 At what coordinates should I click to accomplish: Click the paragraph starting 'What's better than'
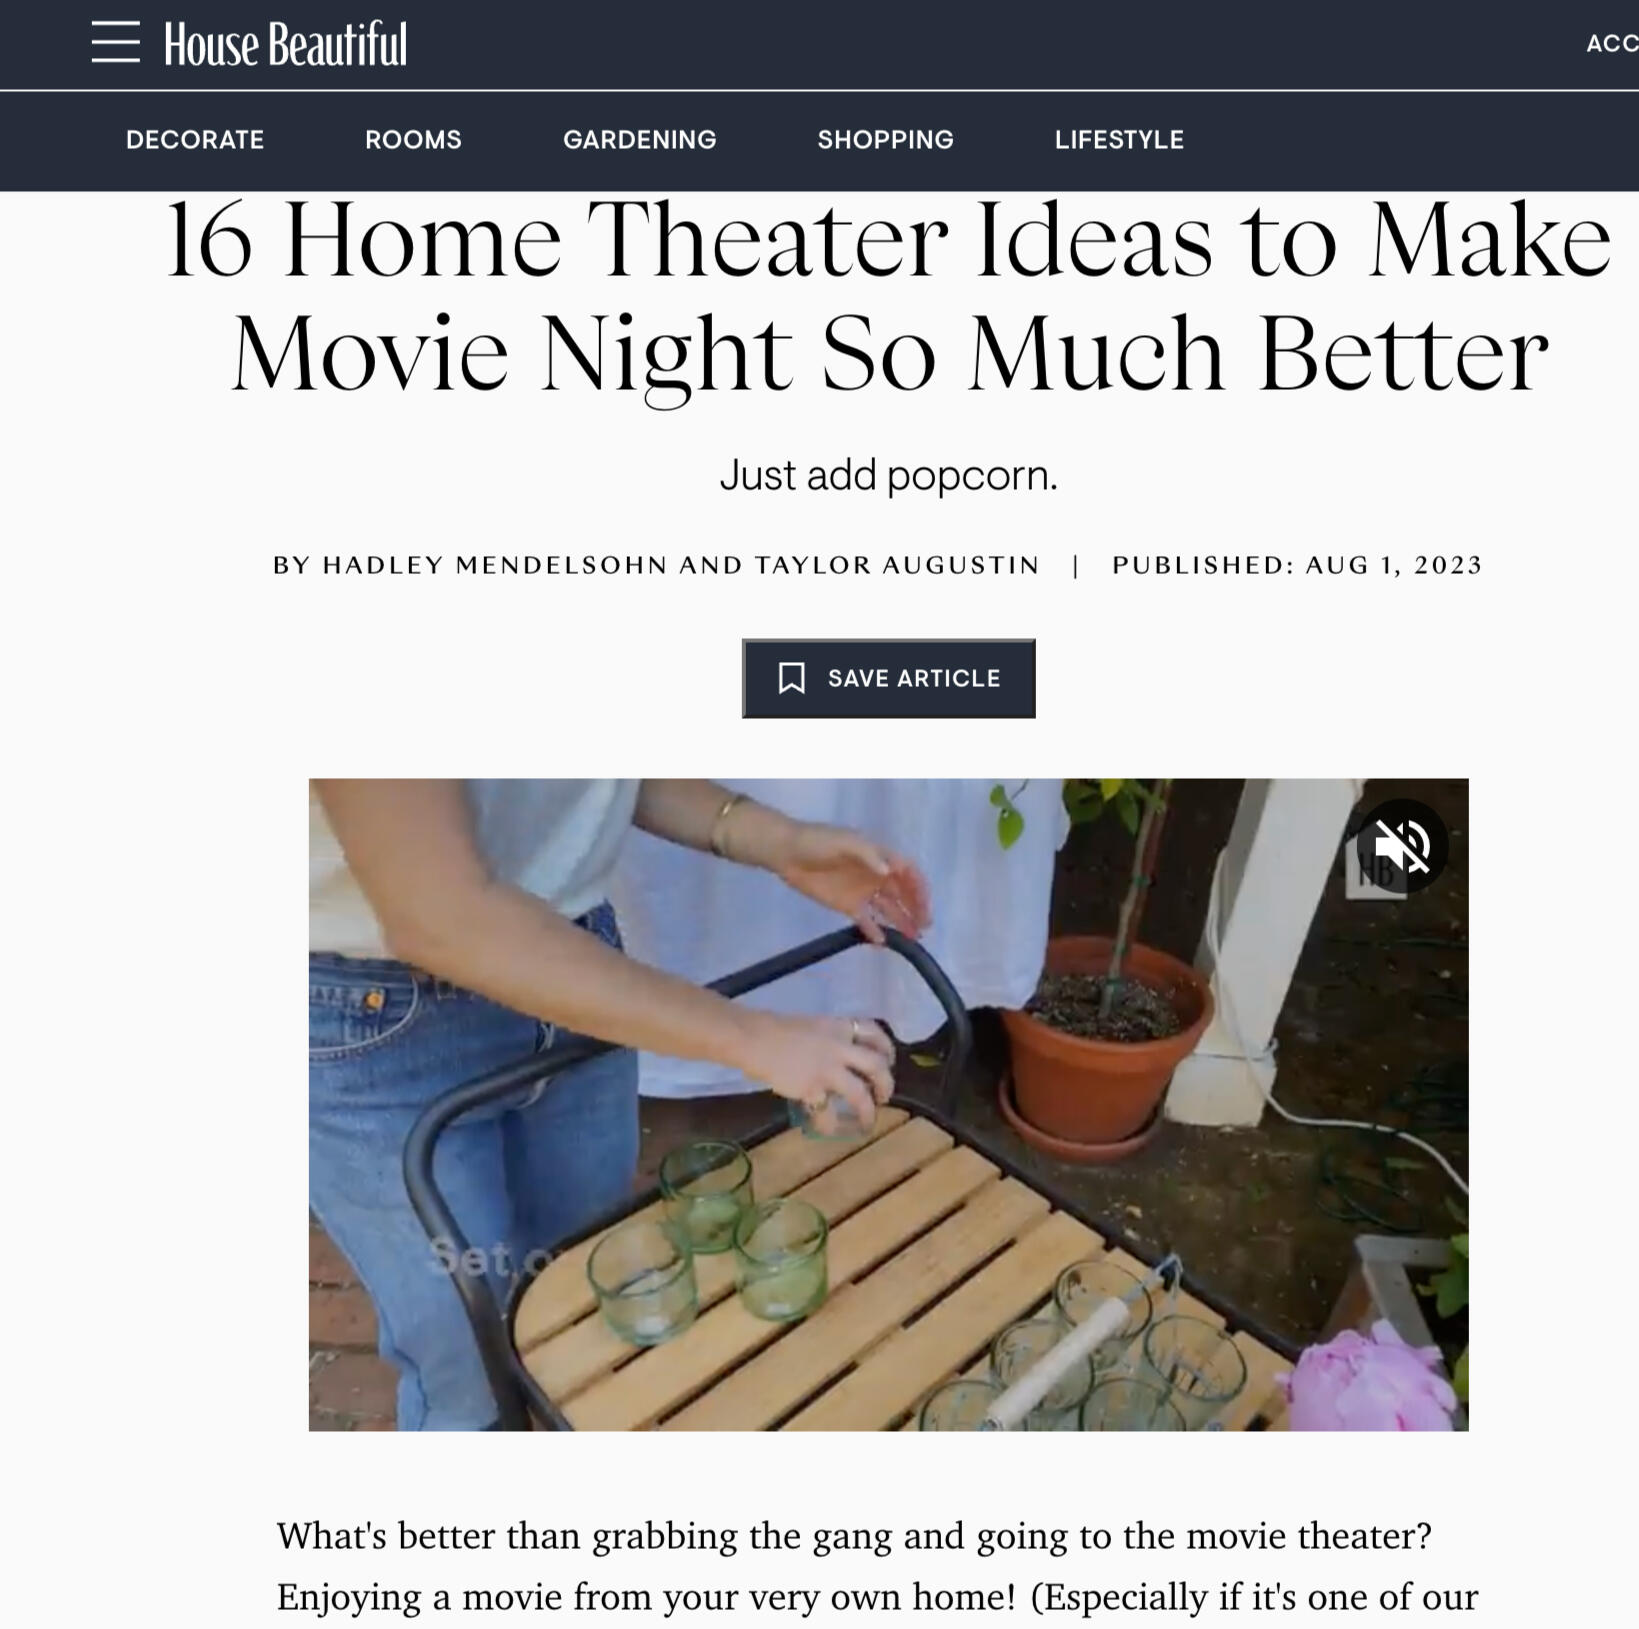point(877,1566)
